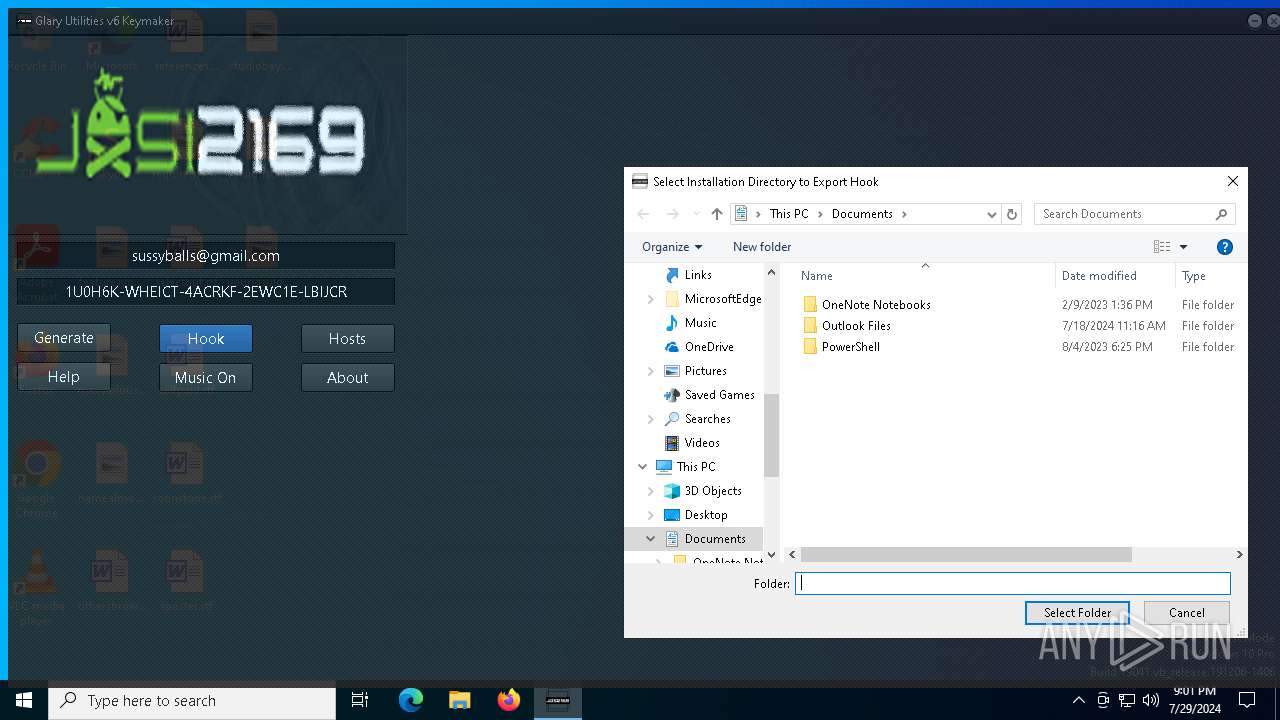Click the file list horizontal scrollbar
This screenshot has width=1280, height=720.
(966, 554)
